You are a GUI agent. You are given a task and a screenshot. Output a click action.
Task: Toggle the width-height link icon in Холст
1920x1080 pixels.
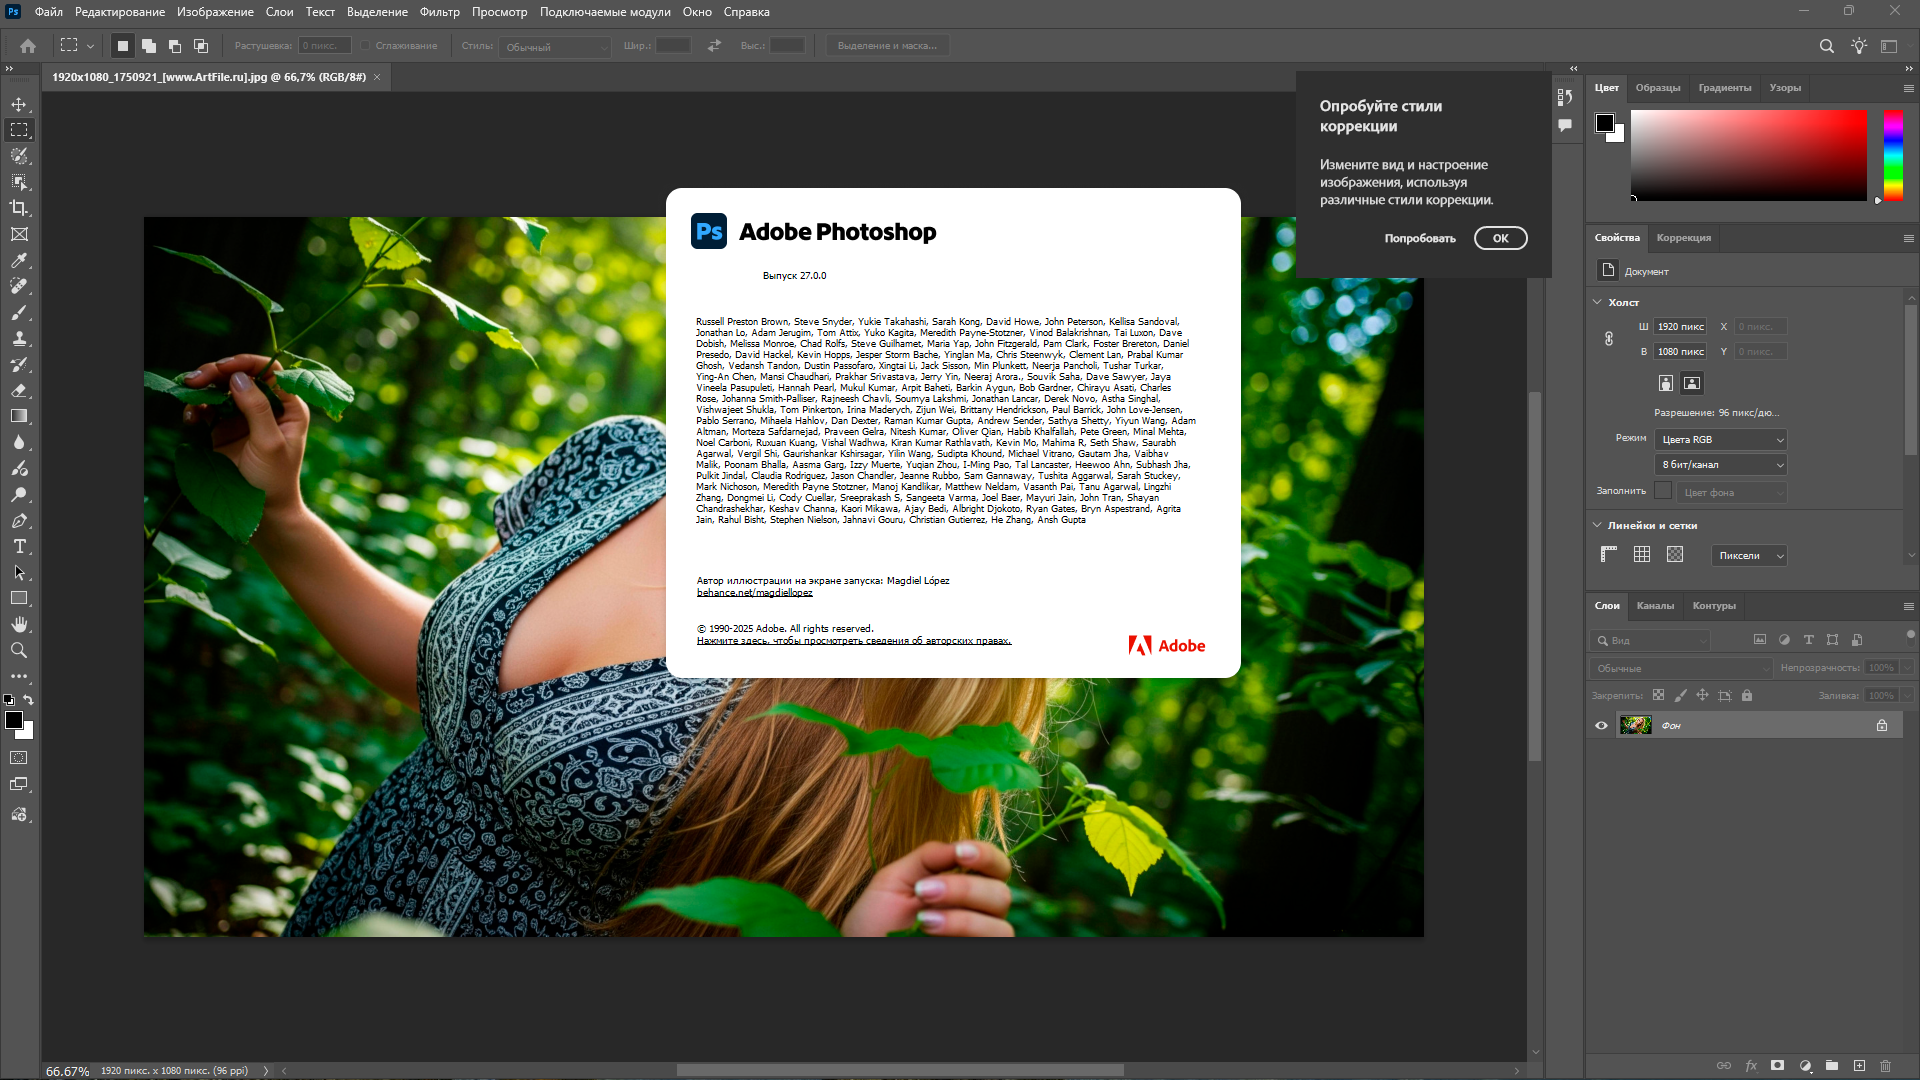click(1609, 339)
